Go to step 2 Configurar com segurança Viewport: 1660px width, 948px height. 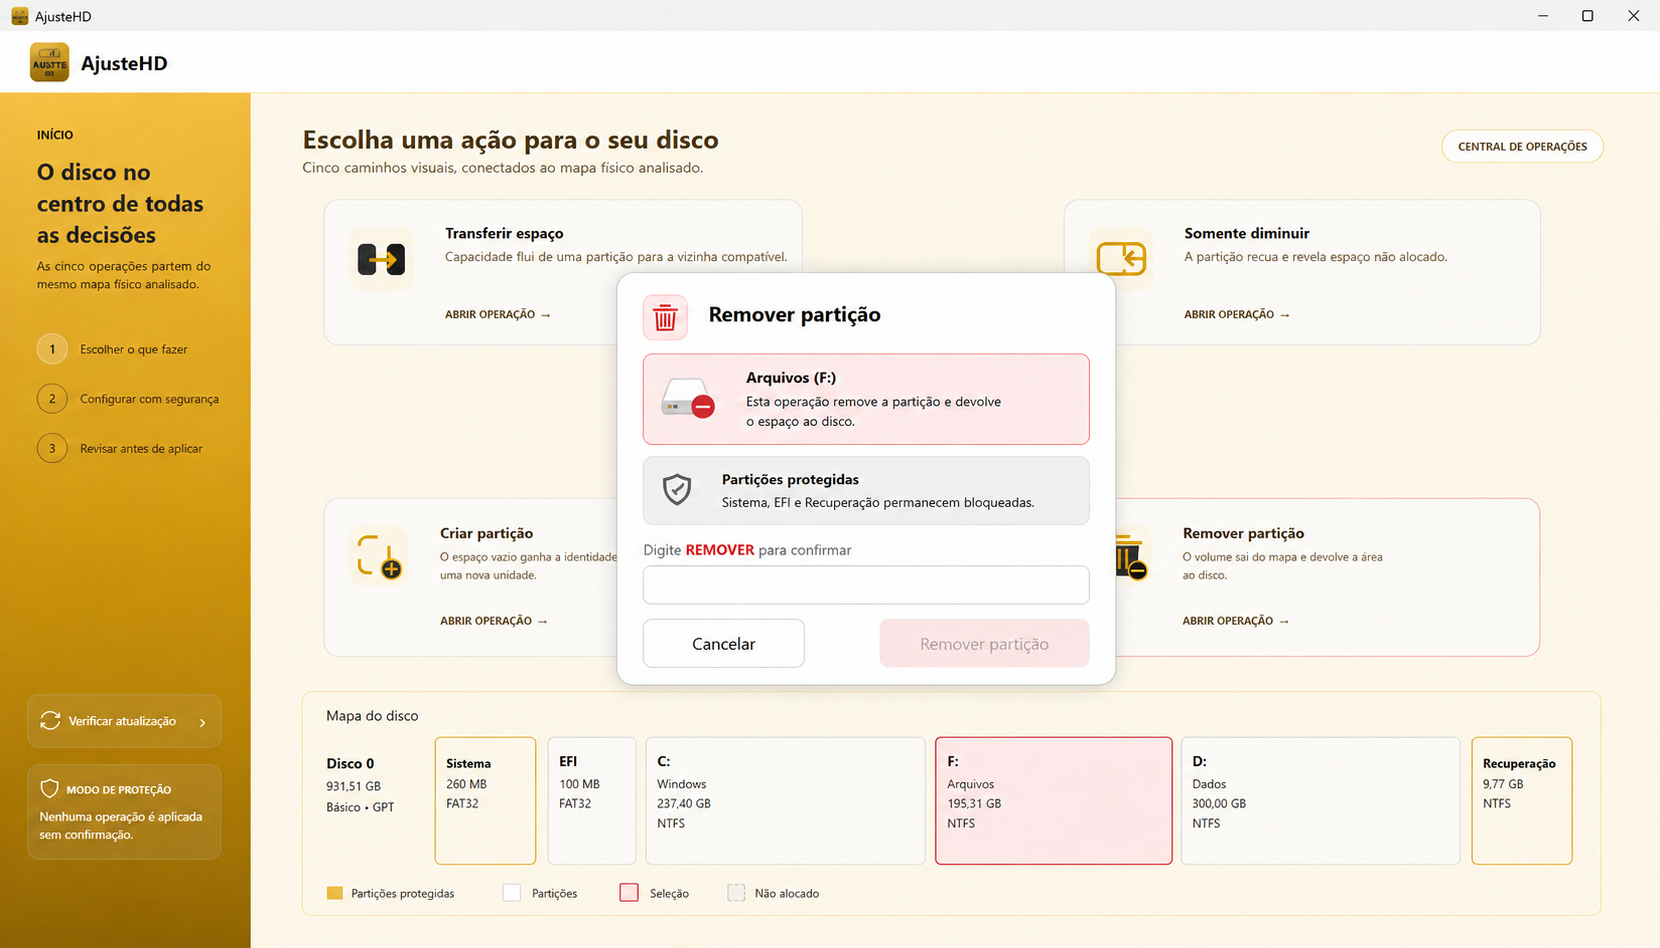[x=128, y=399]
